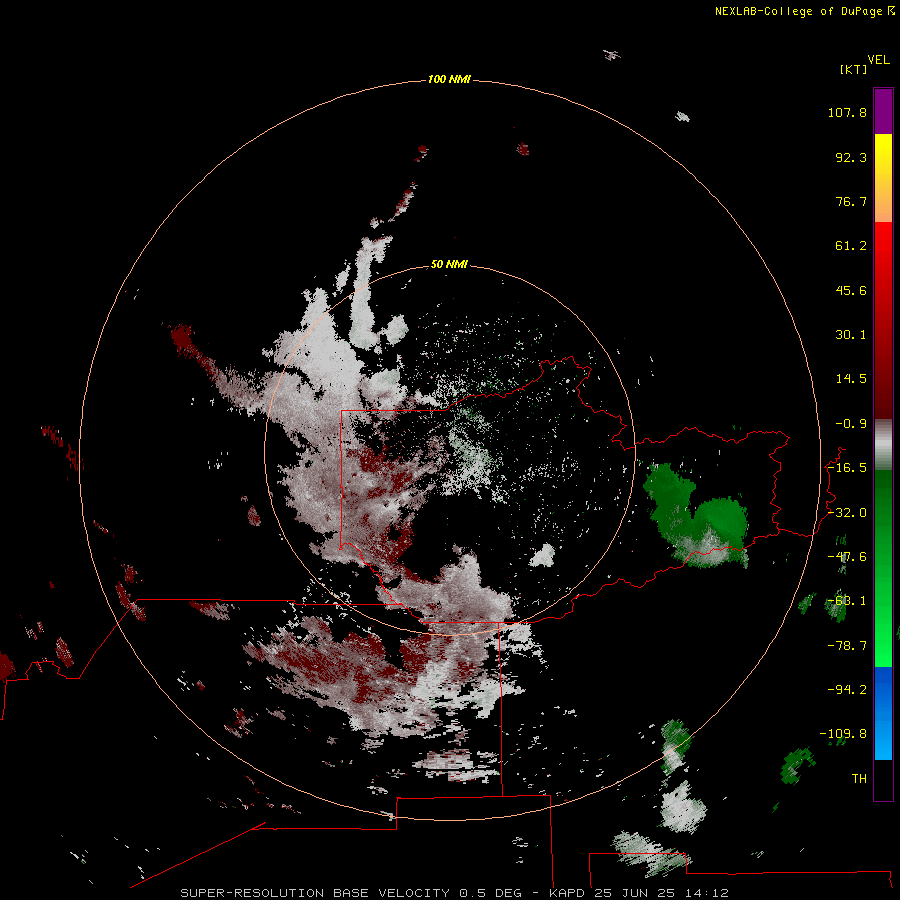The image size is (900, 900).
Task: Select the -16.5 legend value
Action: [847, 468]
